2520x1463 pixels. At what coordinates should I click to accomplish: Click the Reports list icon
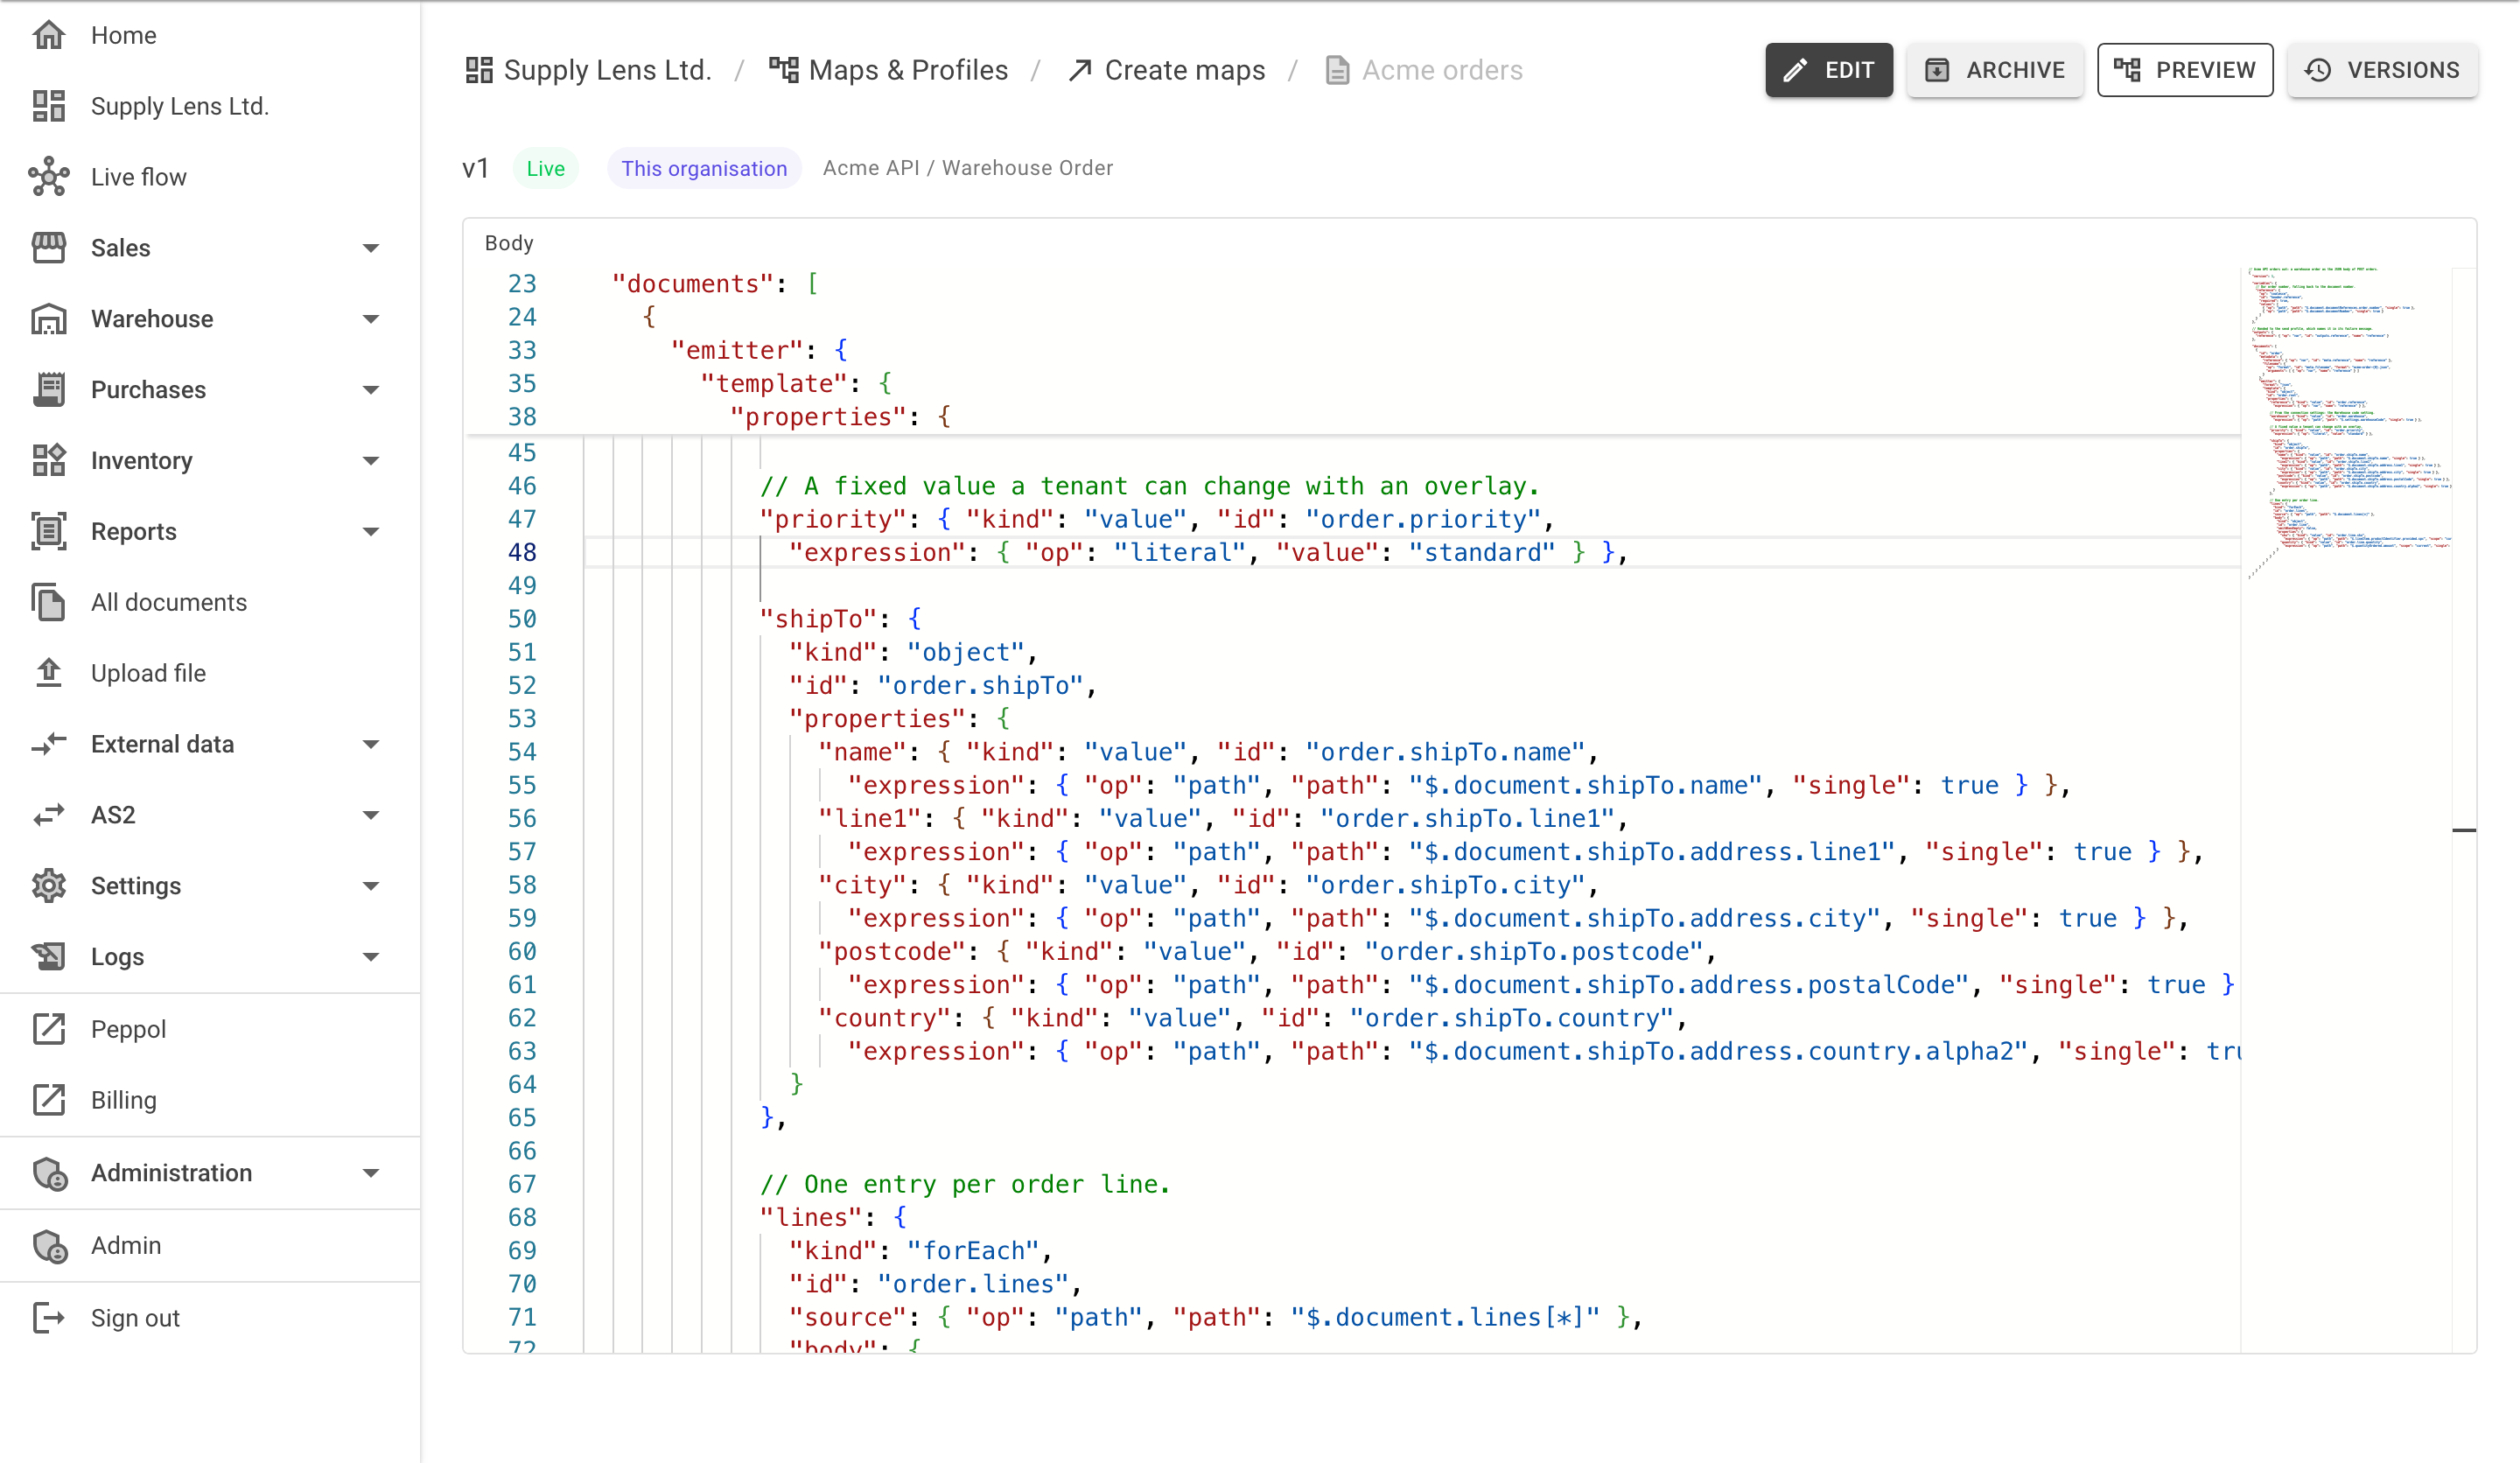(48, 532)
